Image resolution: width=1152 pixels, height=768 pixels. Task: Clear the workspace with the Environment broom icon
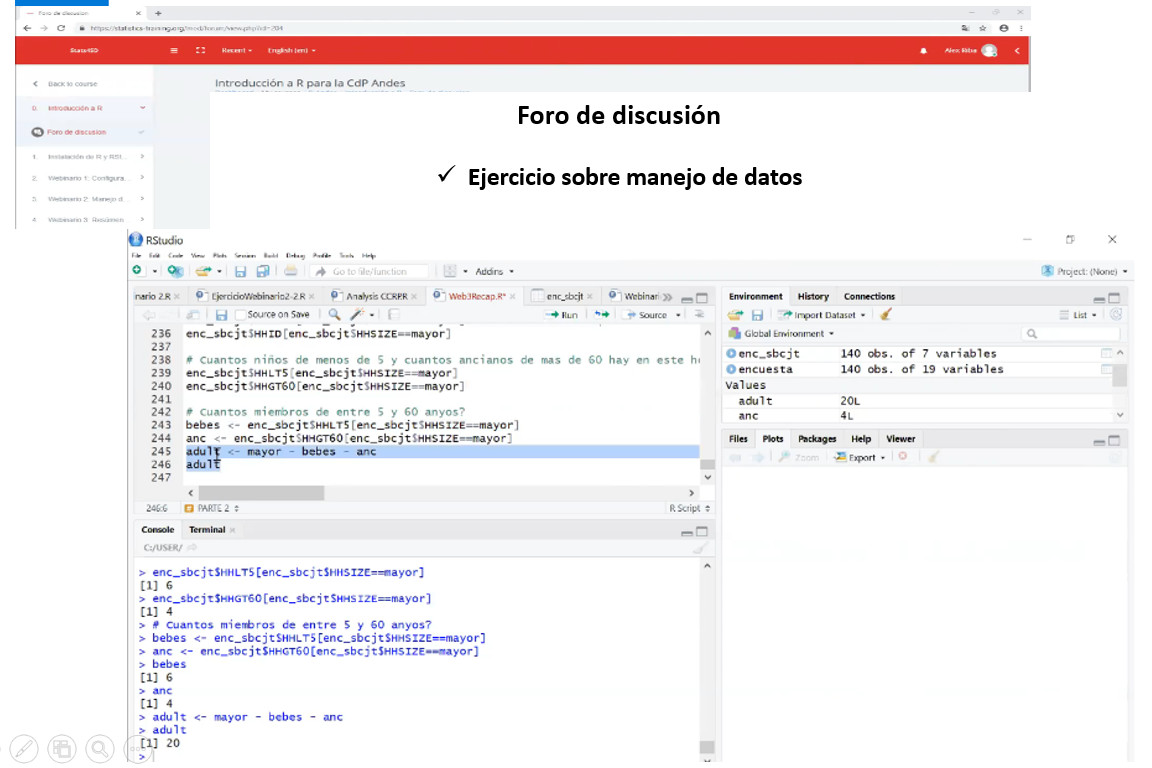[886, 315]
